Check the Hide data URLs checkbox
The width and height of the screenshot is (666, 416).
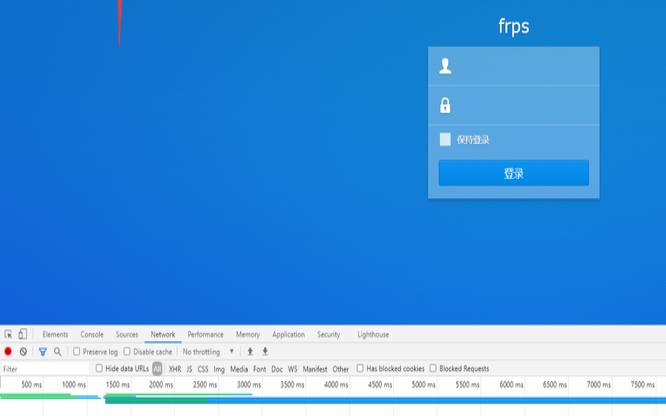(x=99, y=368)
